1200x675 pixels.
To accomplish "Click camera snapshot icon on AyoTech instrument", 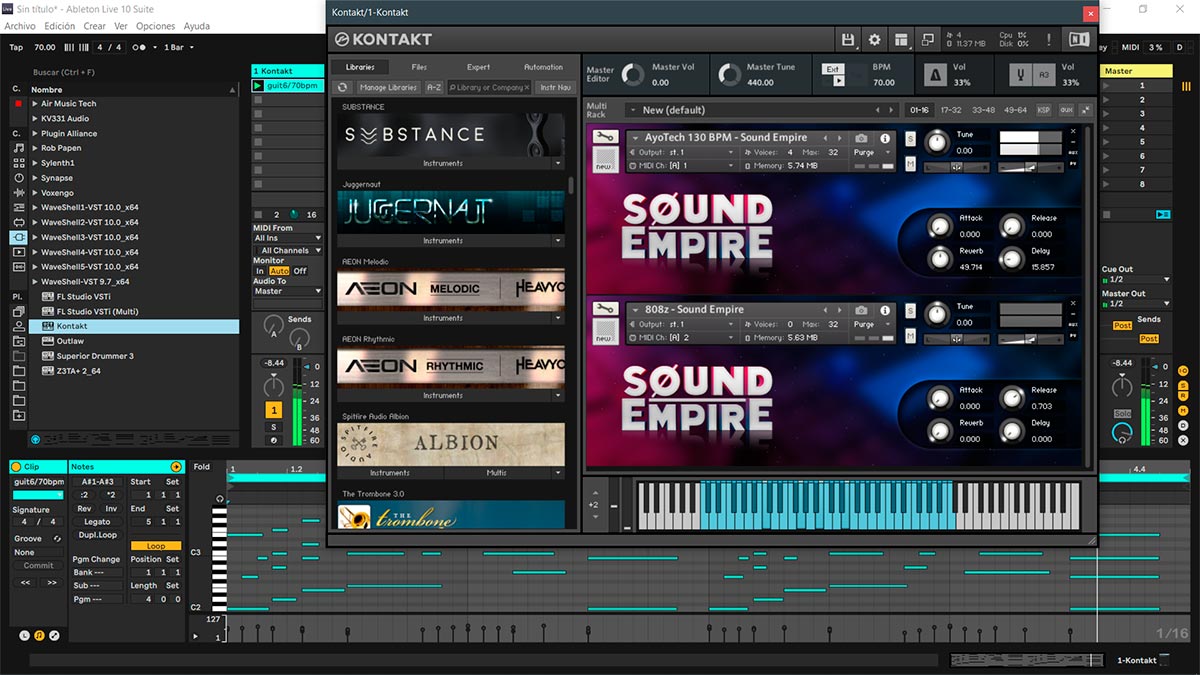I will pyautogui.click(x=862, y=138).
